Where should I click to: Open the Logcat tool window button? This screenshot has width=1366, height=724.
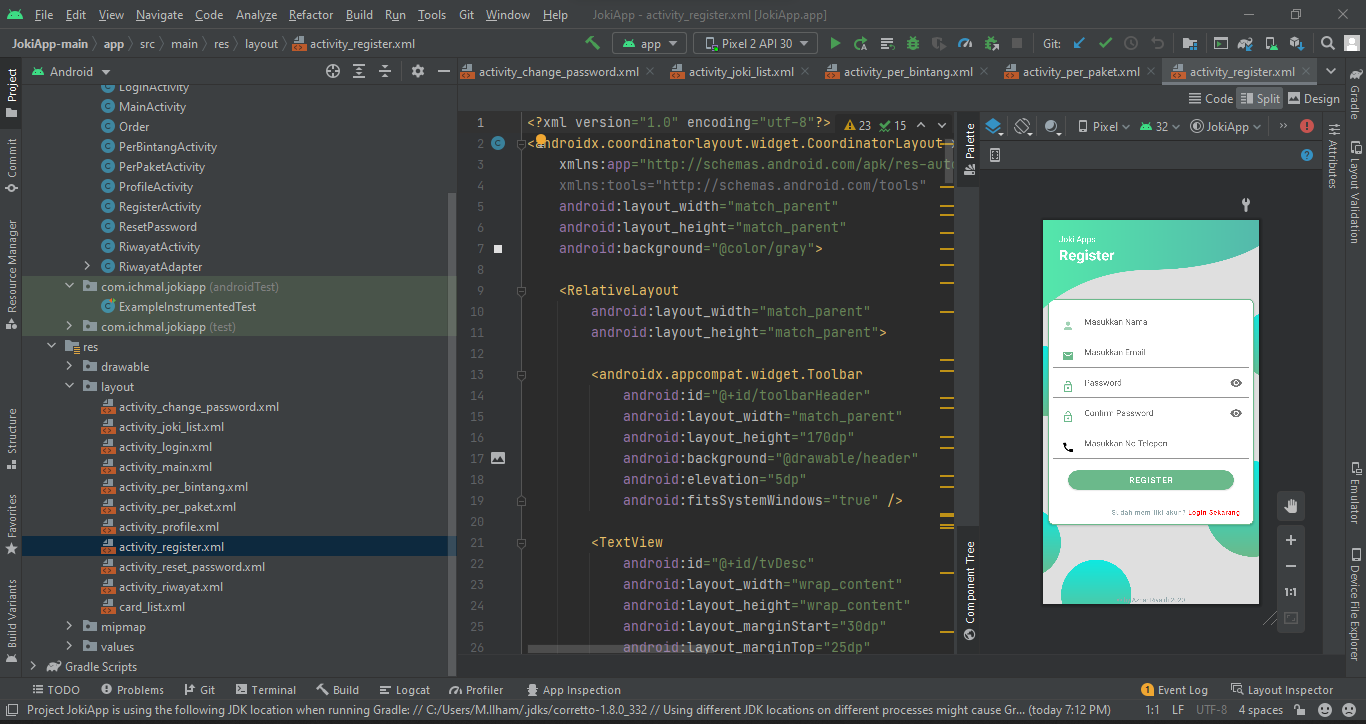point(403,690)
